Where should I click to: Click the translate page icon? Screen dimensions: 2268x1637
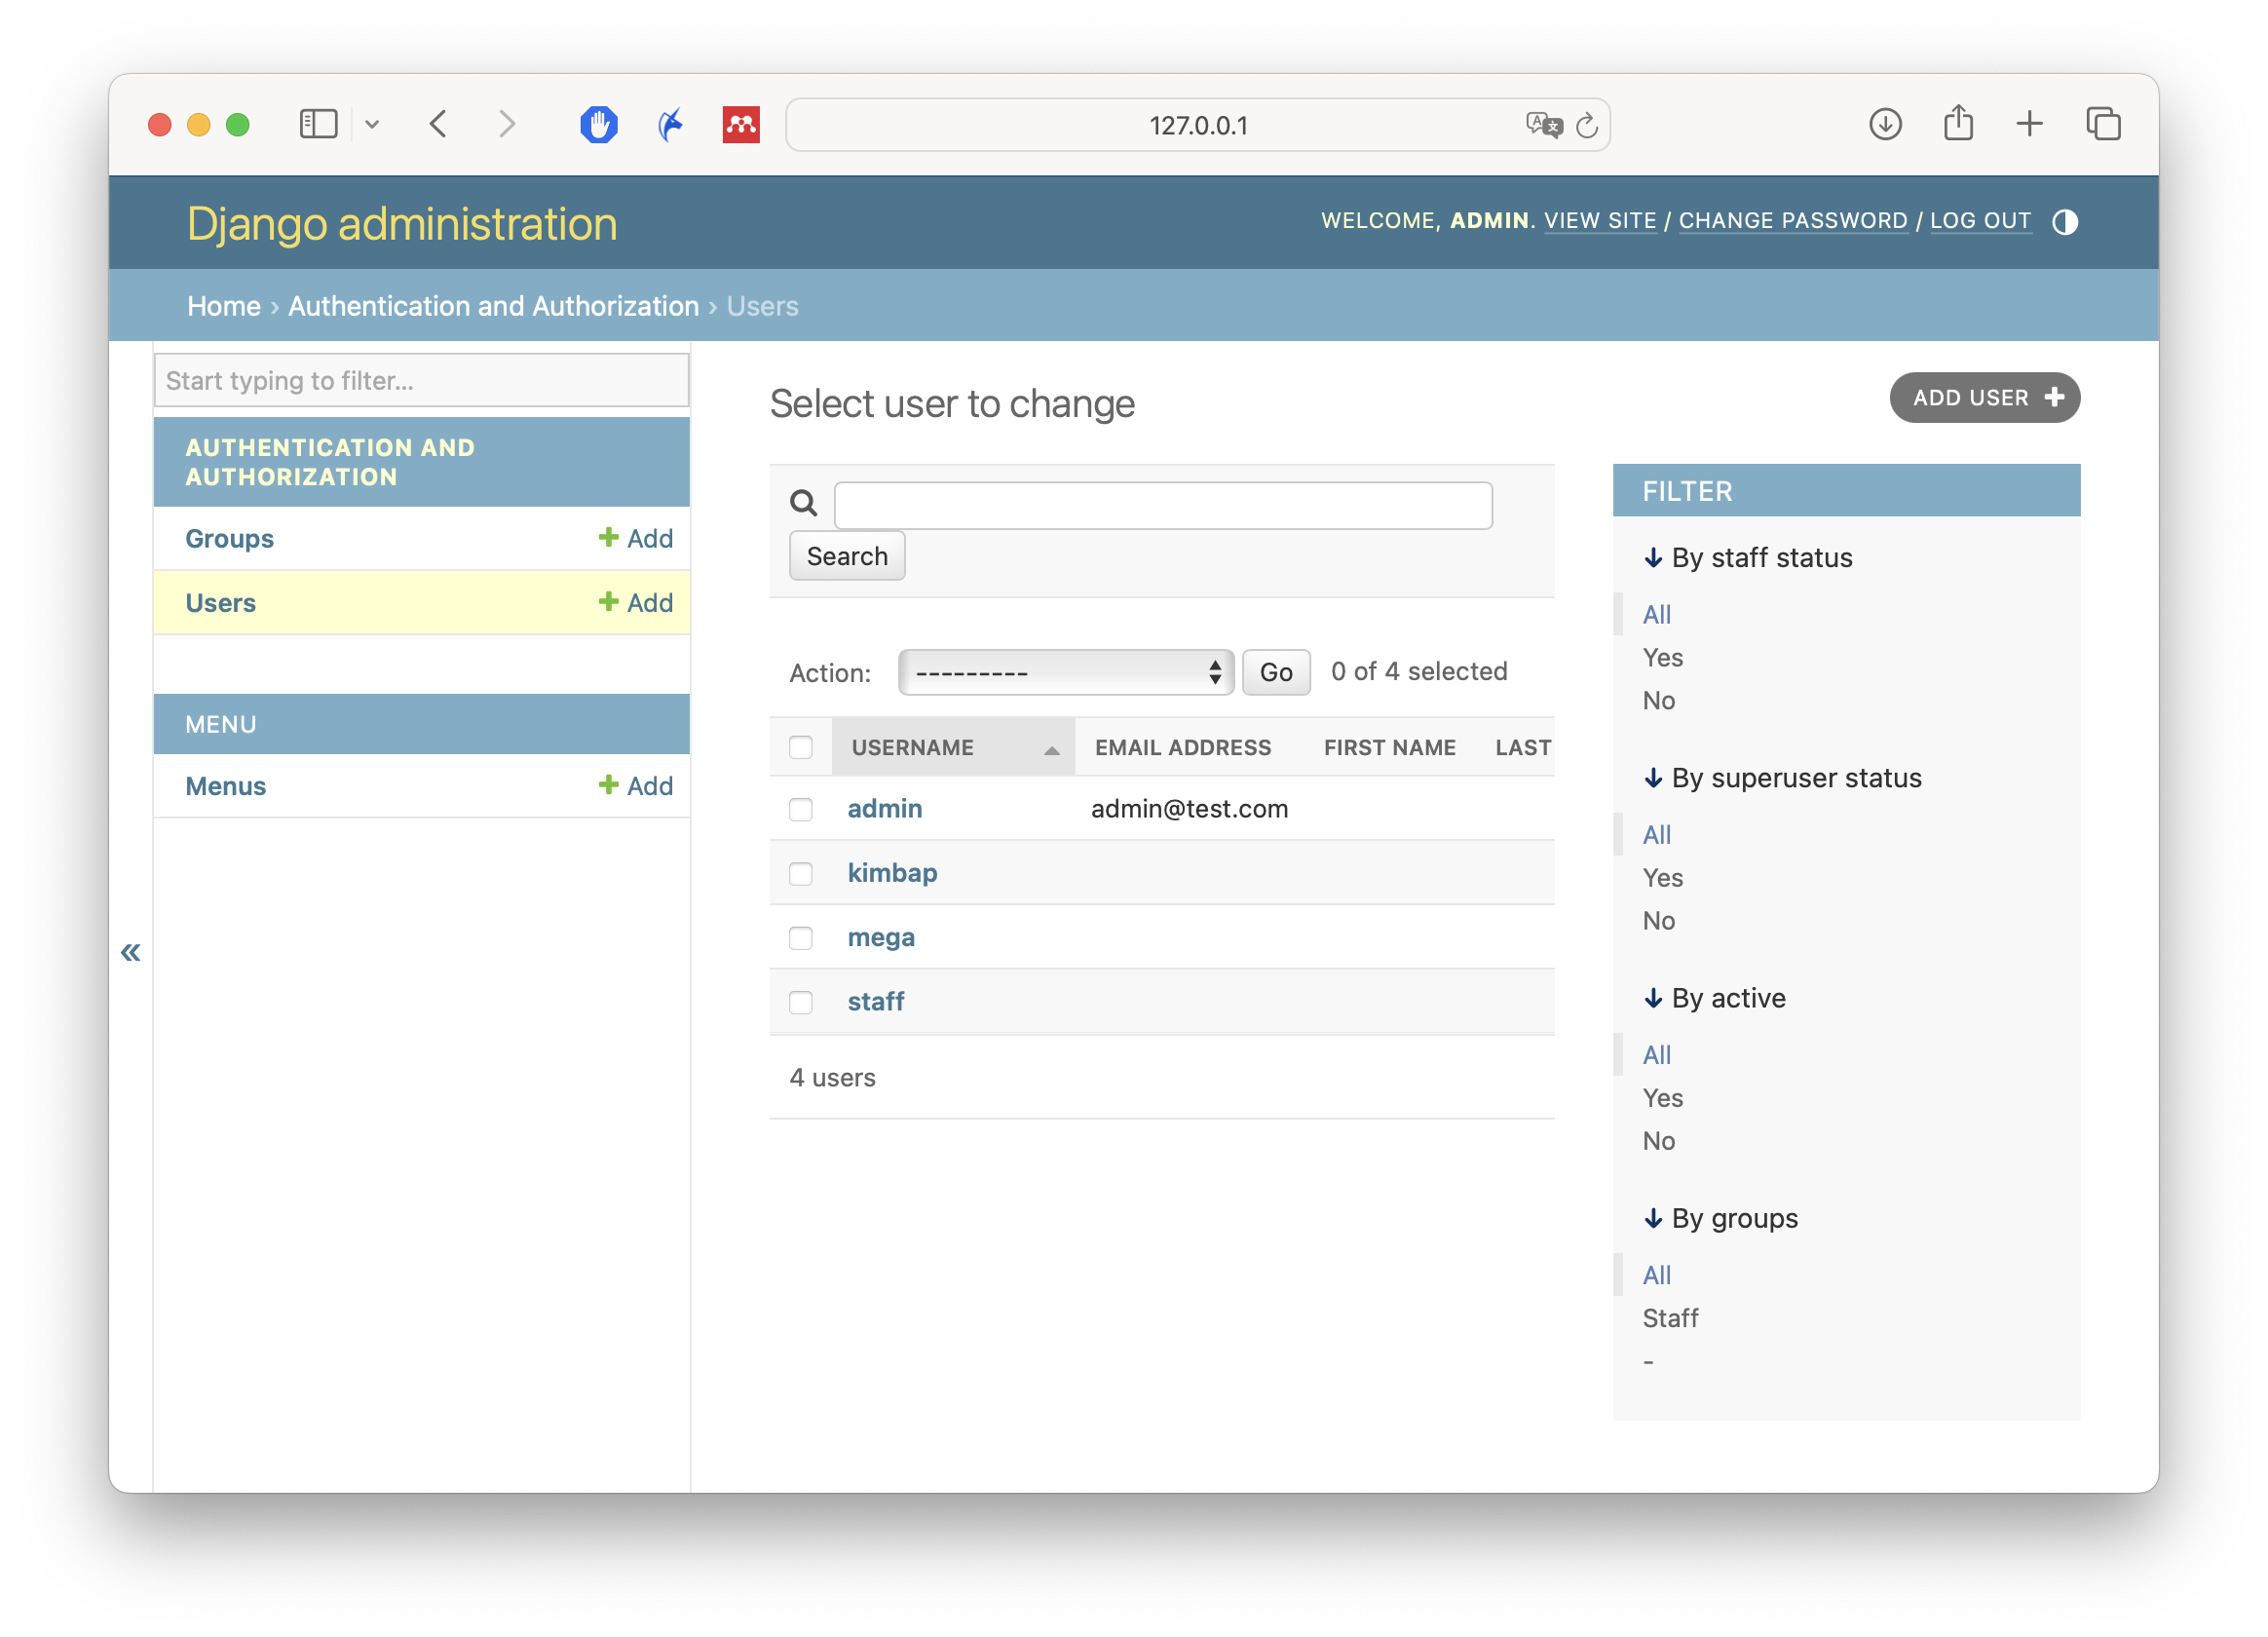[x=1543, y=125]
